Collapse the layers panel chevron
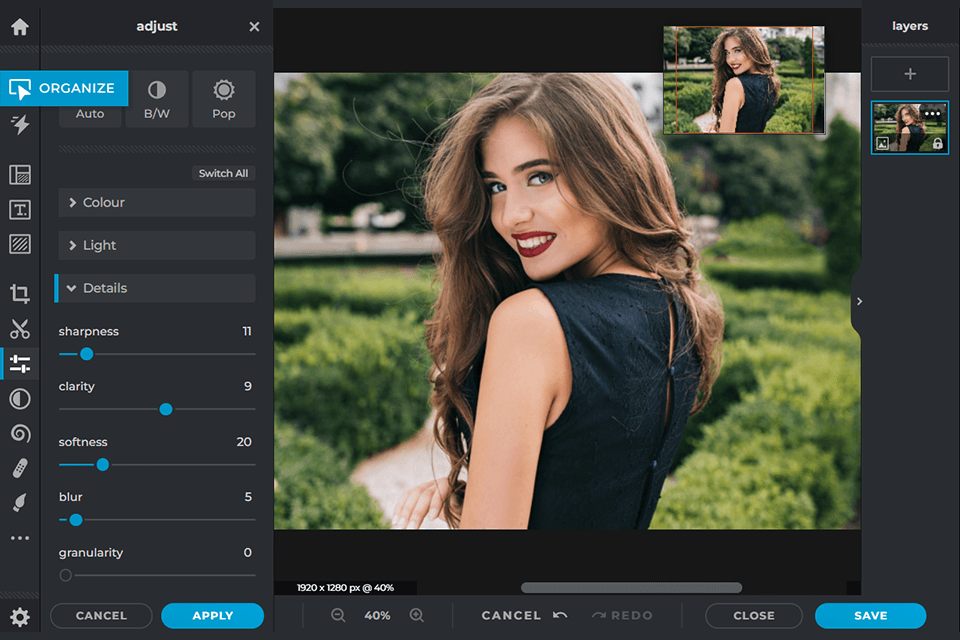The image size is (960, 640). pos(859,301)
